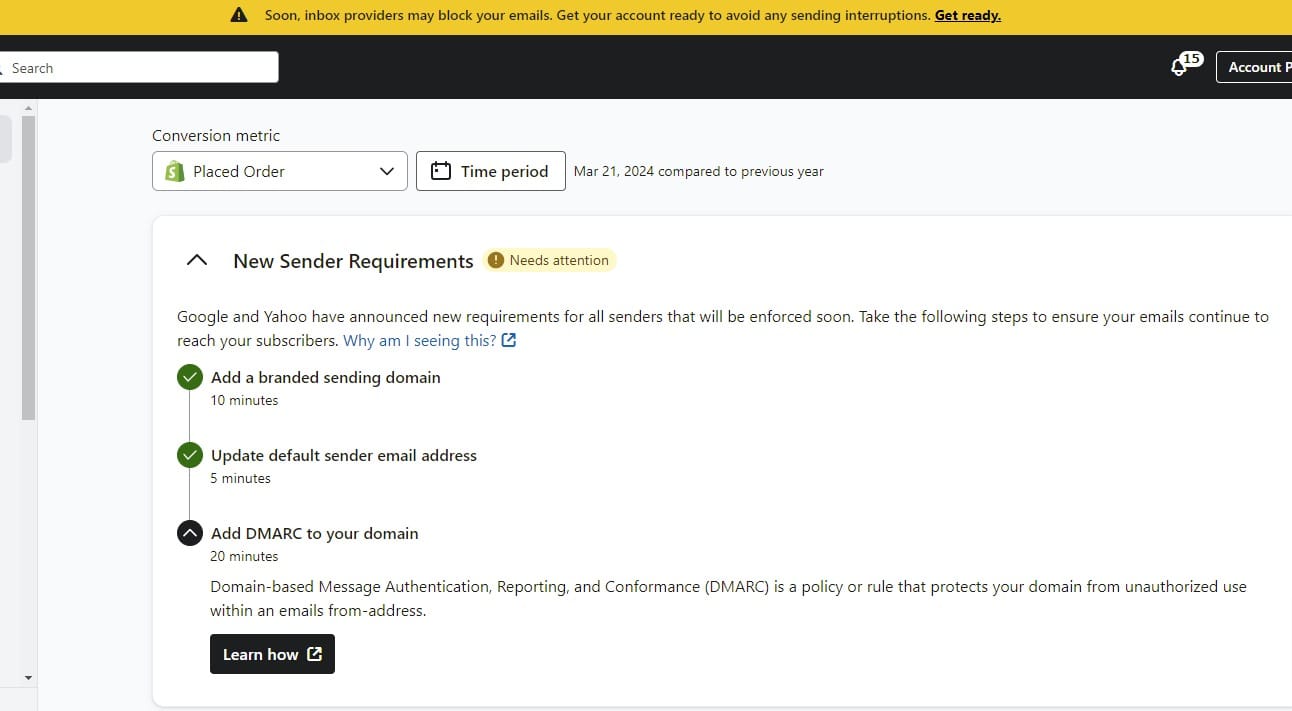Click into the Search field
The height and width of the screenshot is (711, 1292).
(x=140, y=68)
